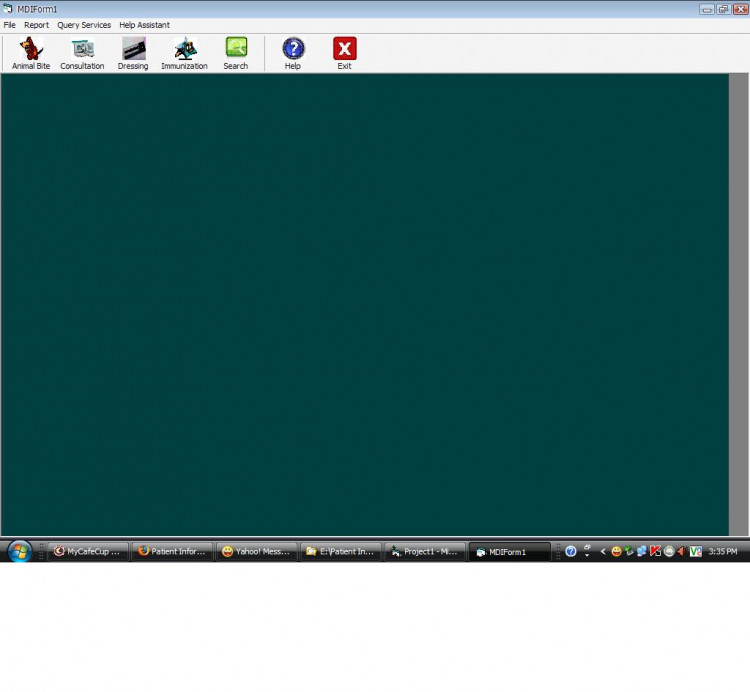Select the MDIForm1 taskbar button
The width and height of the screenshot is (750, 692).
509,552
